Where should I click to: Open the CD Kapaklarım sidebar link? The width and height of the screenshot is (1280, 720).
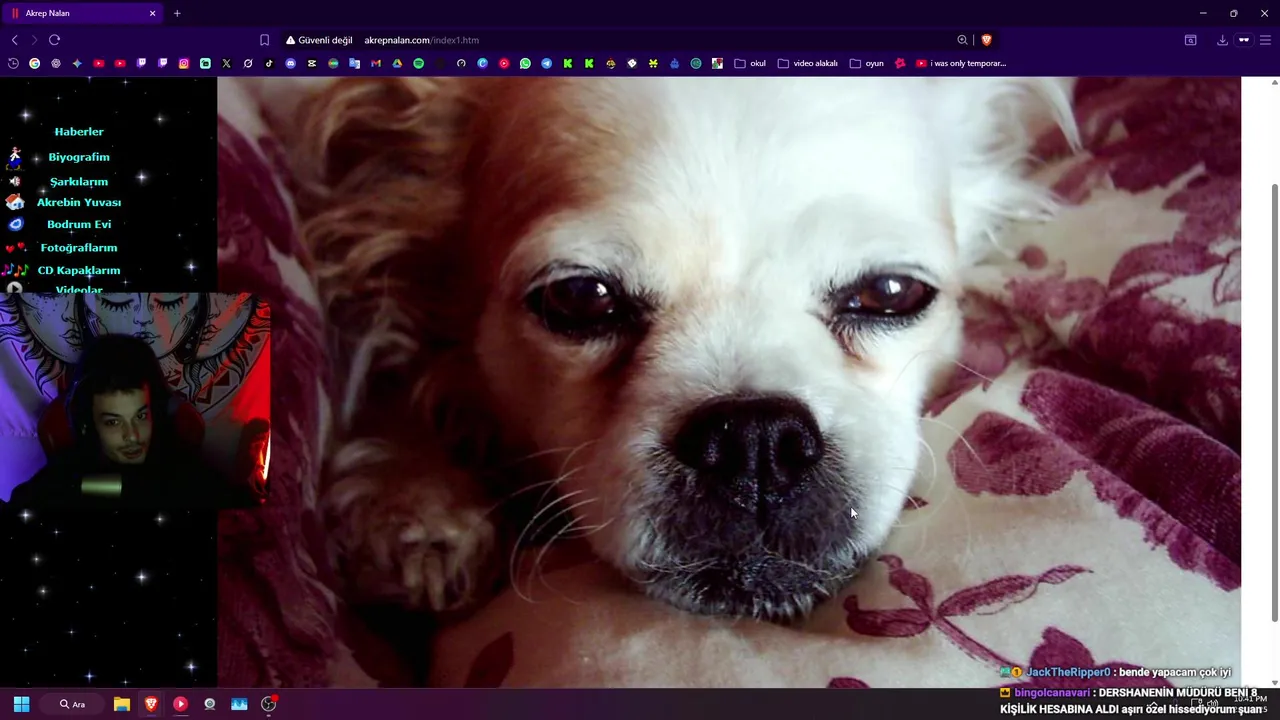pyautogui.click(x=79, y=270)
